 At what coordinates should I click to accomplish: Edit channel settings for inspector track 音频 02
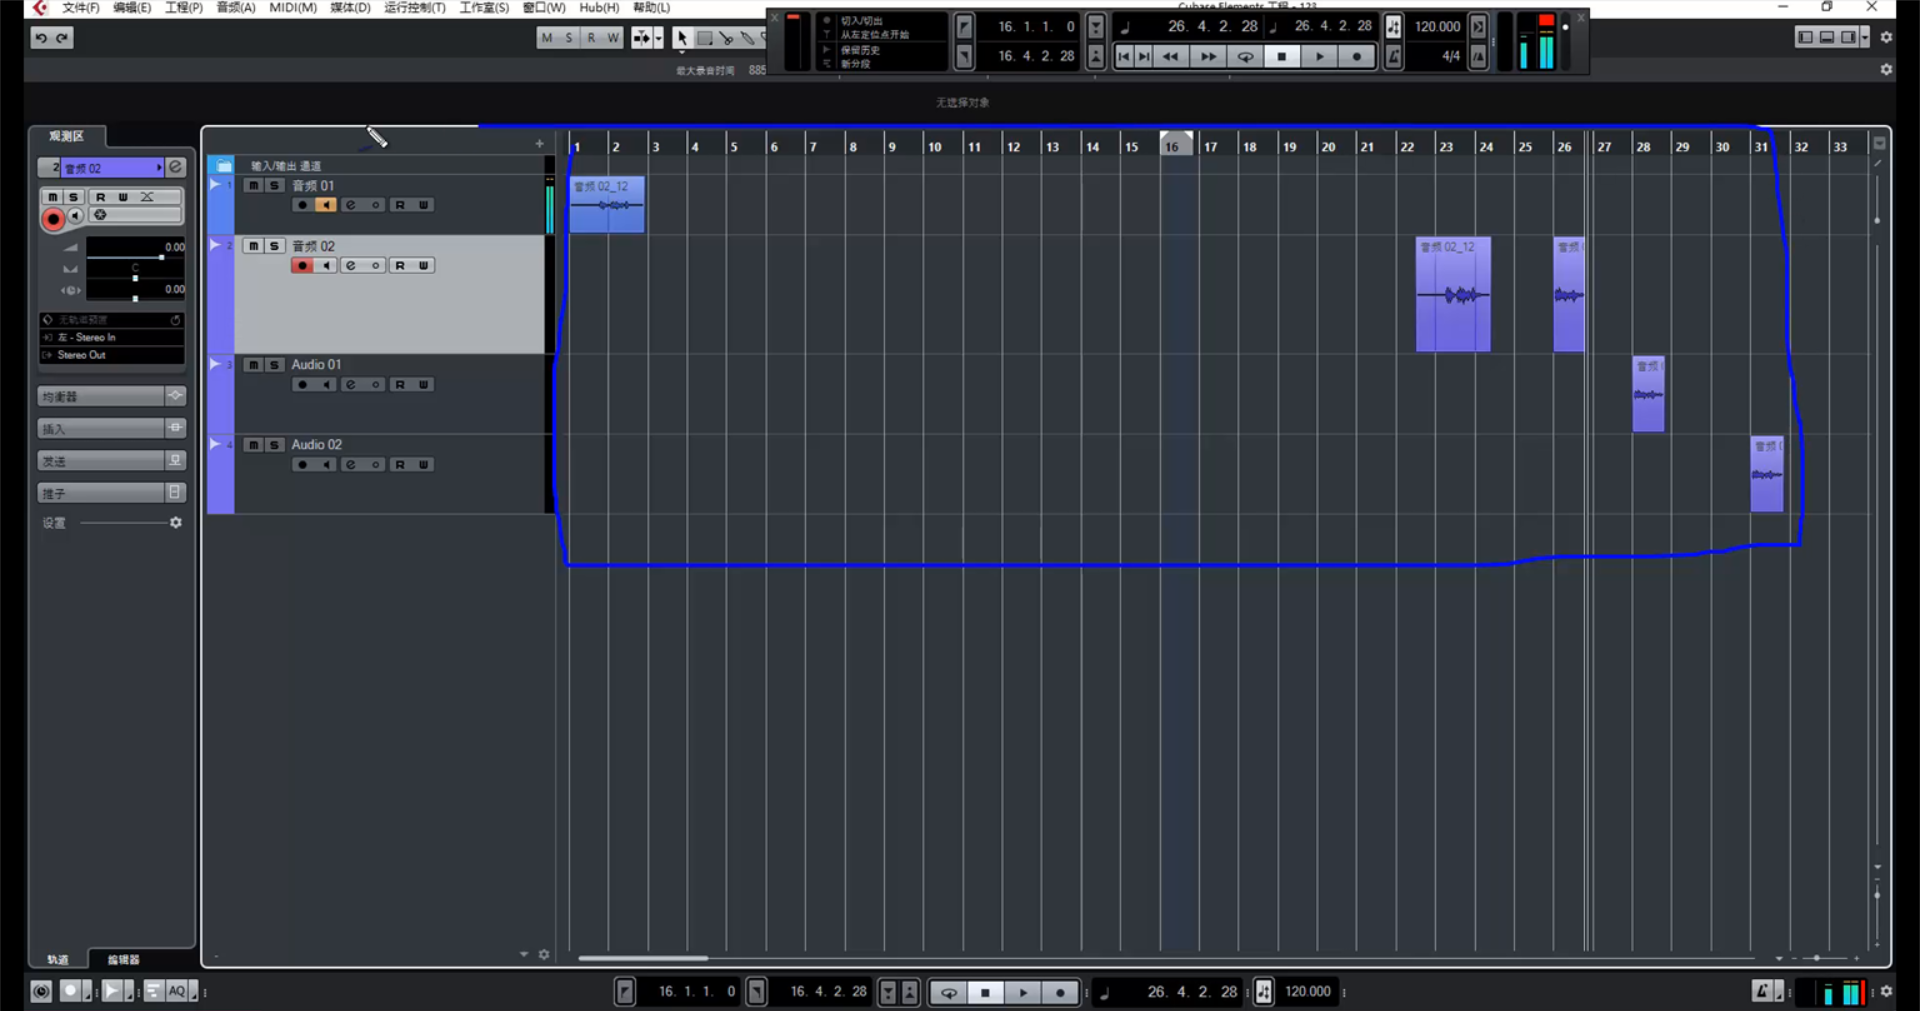coord(176,167)
